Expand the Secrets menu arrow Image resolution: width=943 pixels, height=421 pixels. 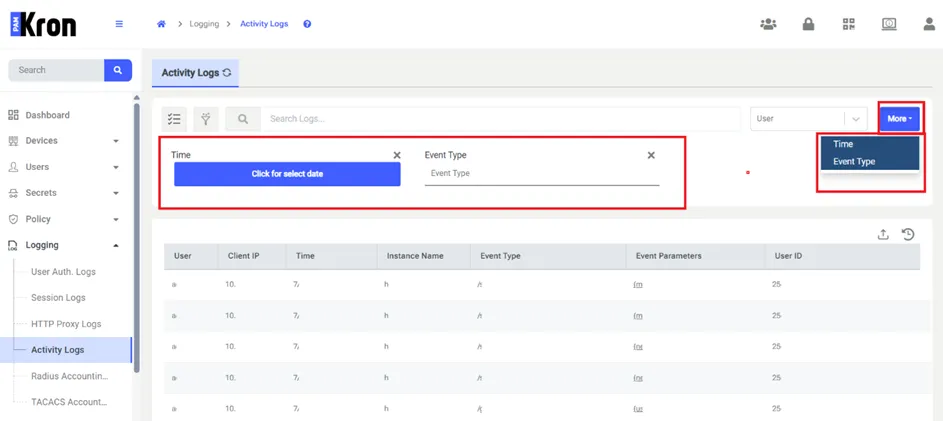[116, 194]
